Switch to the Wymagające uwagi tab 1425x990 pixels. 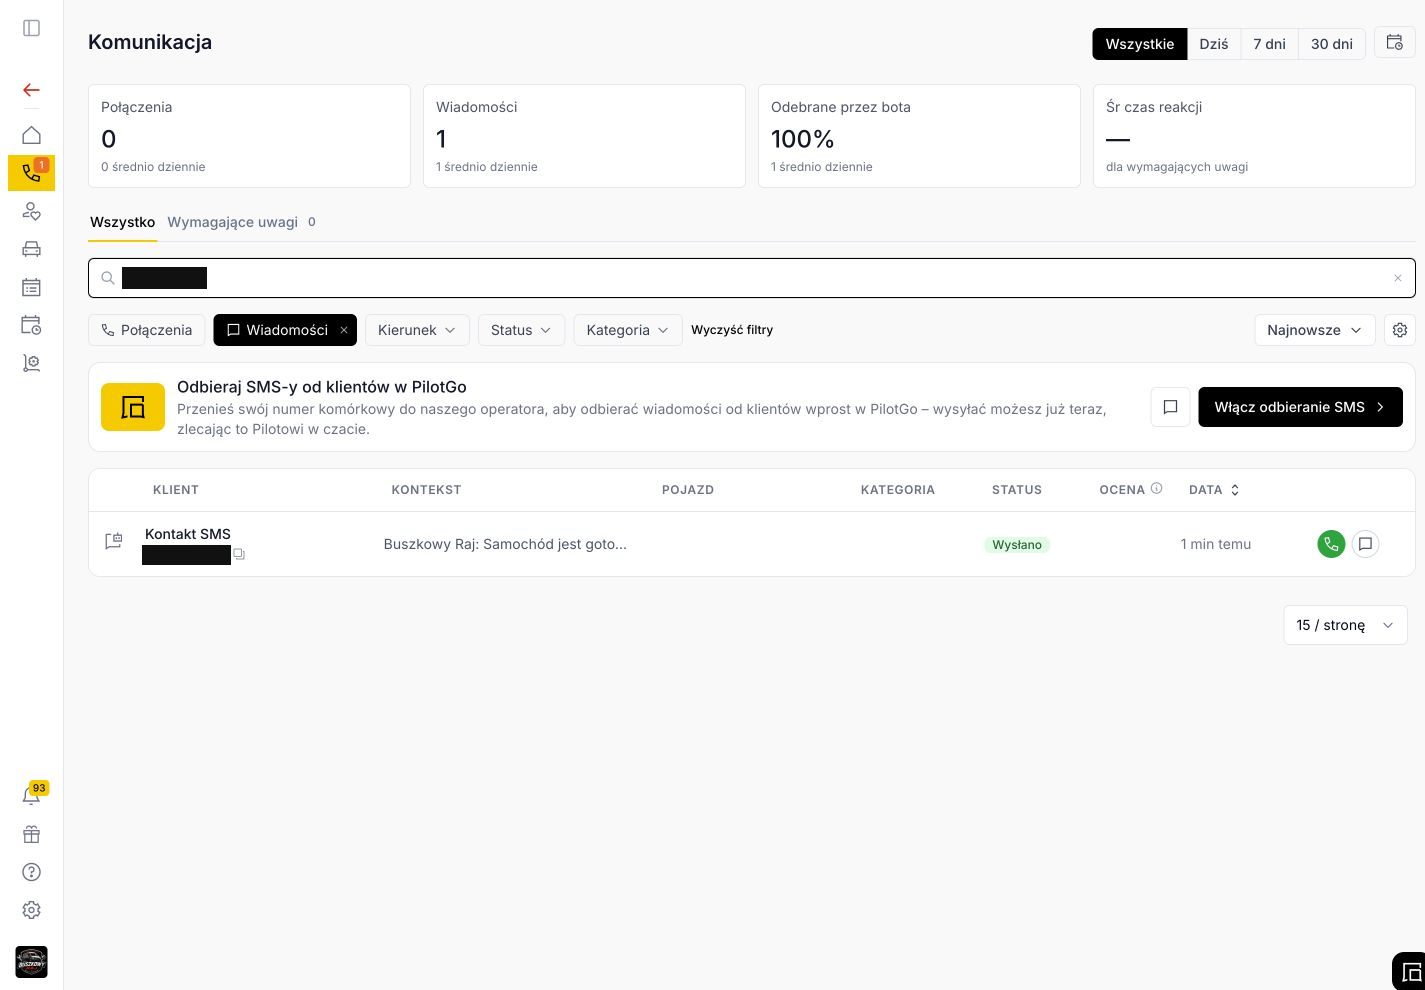tap(241, 222)
